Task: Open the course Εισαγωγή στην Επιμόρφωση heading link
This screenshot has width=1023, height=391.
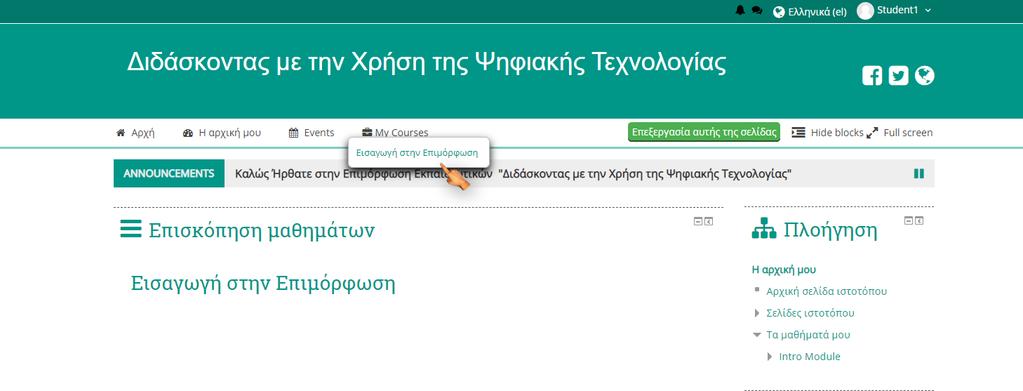Action: point(264,284)
